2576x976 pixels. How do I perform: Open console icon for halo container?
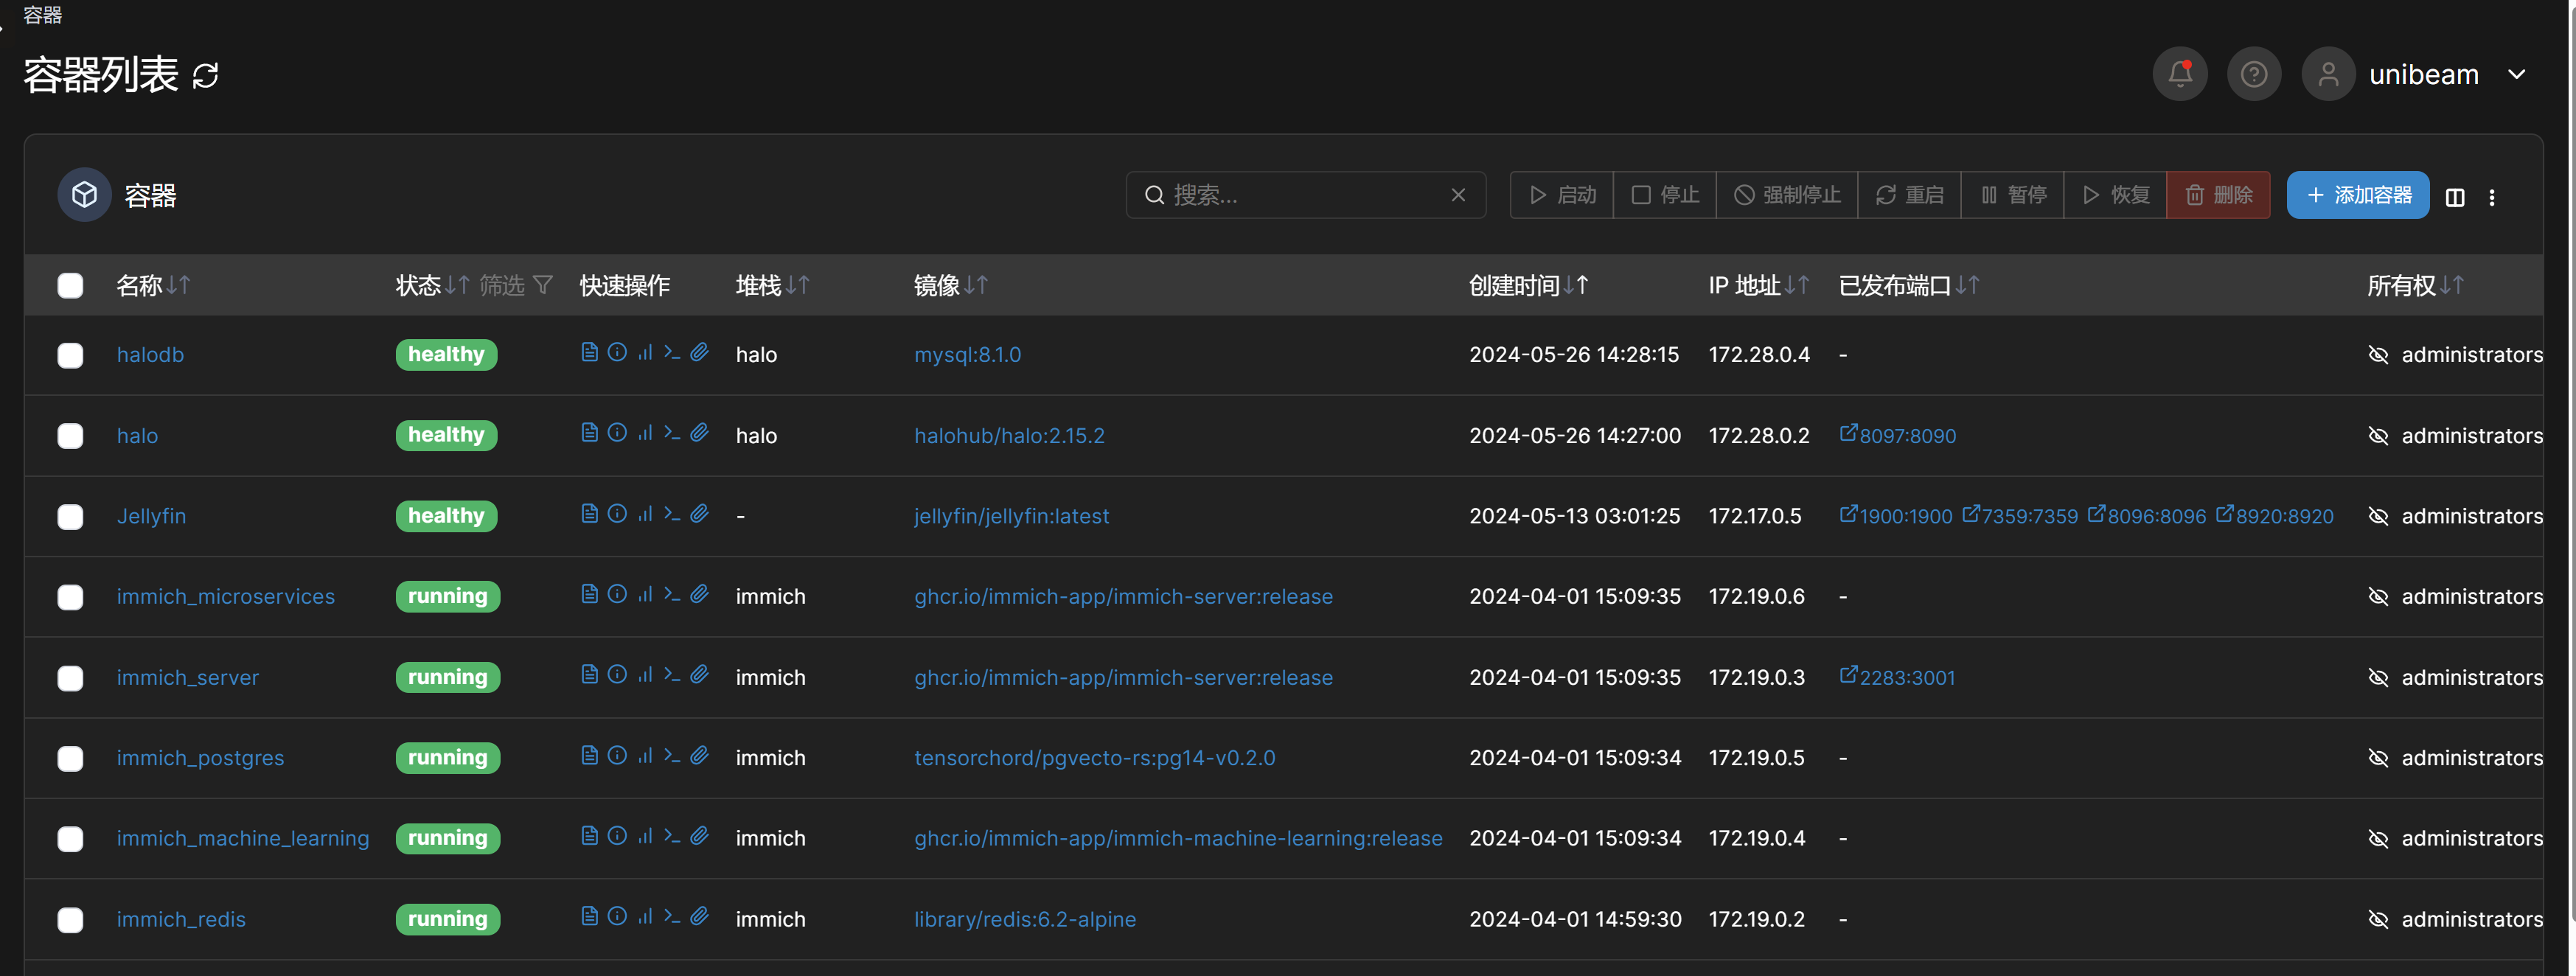point(672,432)
